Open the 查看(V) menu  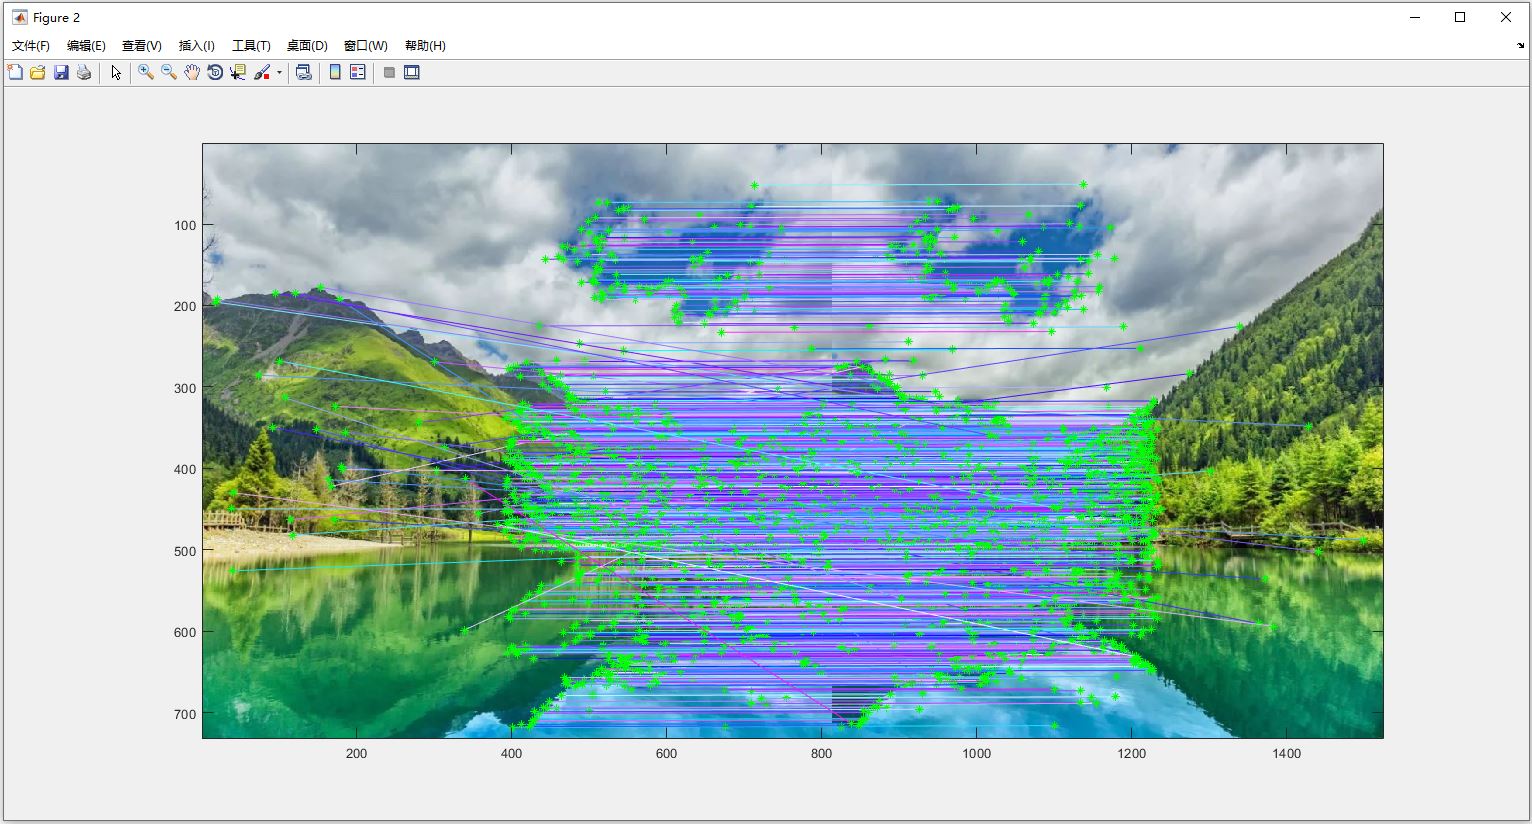click(x=142, y=45)
